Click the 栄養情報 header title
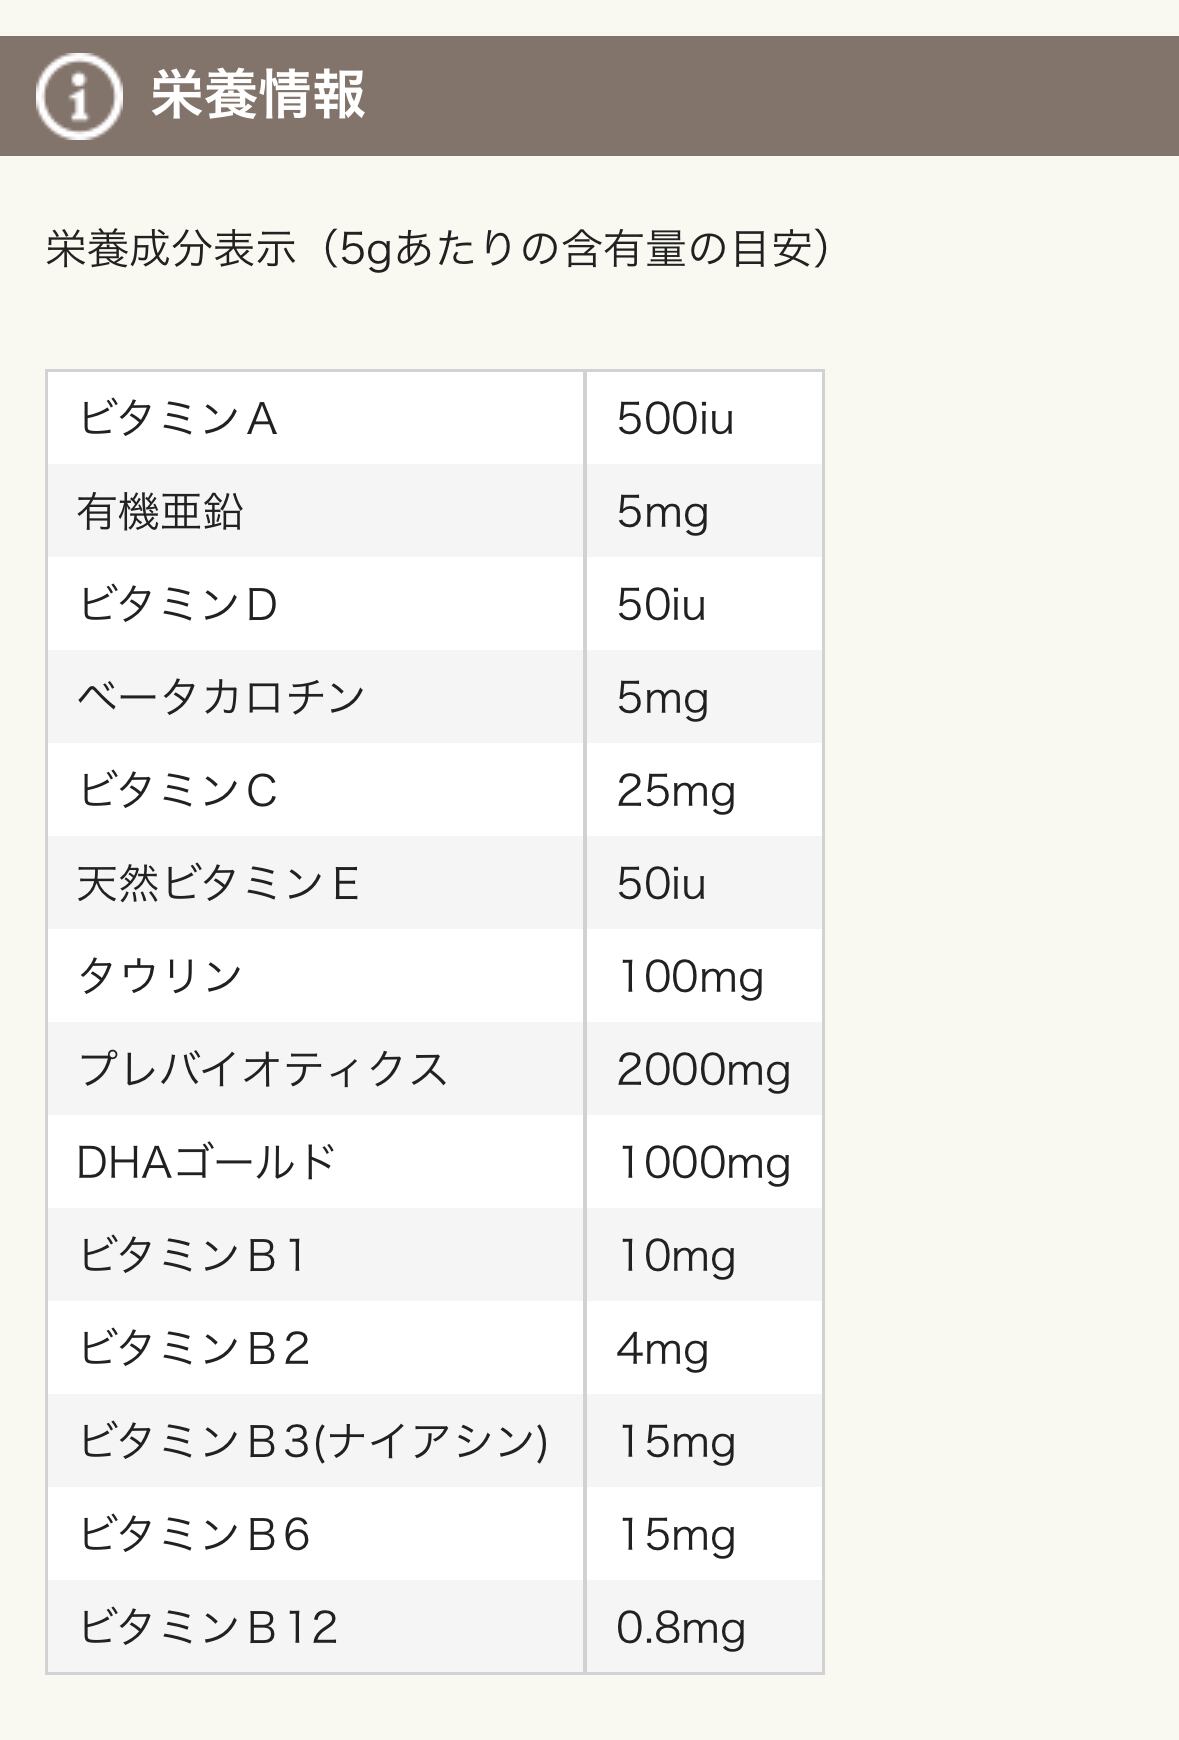The width and height of the screenshot is (1179, 1740). pos(258,96)
